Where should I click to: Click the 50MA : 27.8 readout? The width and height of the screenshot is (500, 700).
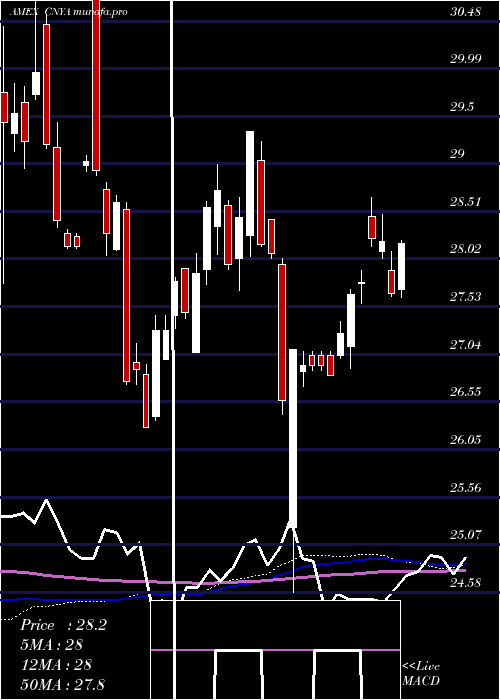(62, 684)
